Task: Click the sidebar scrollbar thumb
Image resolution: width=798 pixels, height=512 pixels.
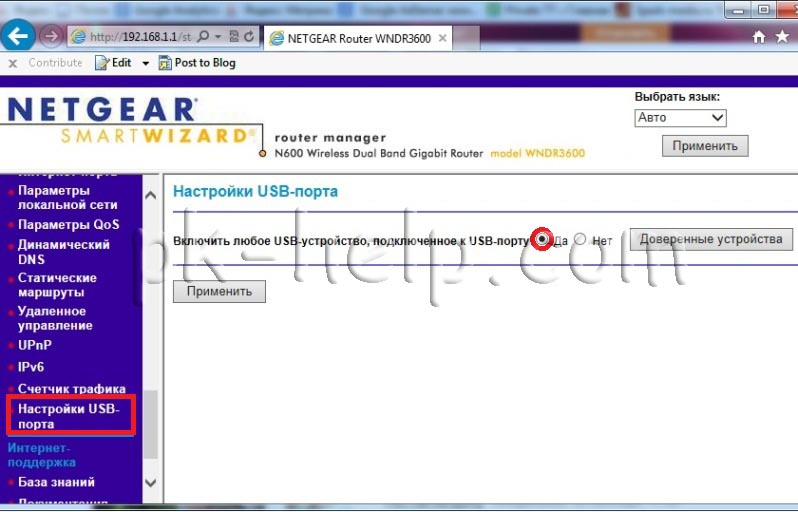Action: [x=151, y=424]
